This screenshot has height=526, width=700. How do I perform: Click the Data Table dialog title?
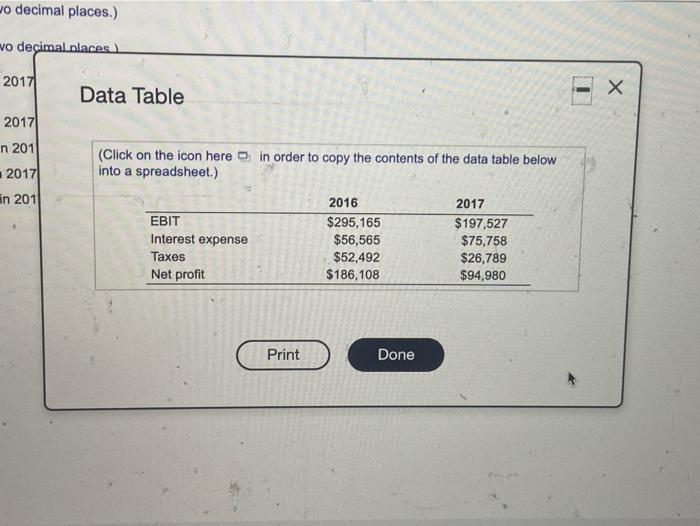click(x=132, y=96)
